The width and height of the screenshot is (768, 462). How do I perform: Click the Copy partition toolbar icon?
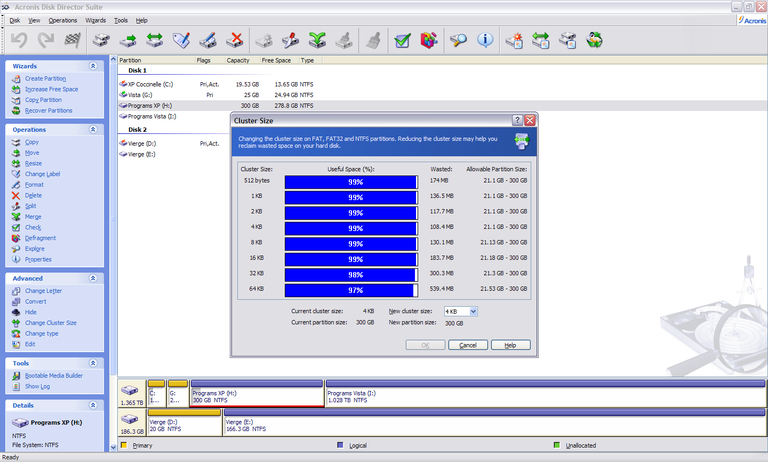[x=101, y=40]
